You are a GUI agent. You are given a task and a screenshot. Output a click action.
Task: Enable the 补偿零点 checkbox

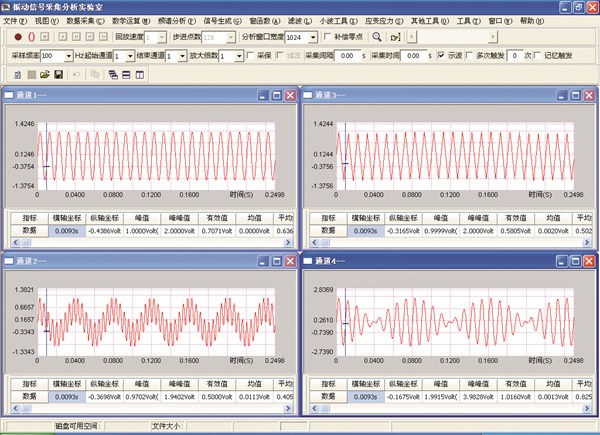point(327,37)
